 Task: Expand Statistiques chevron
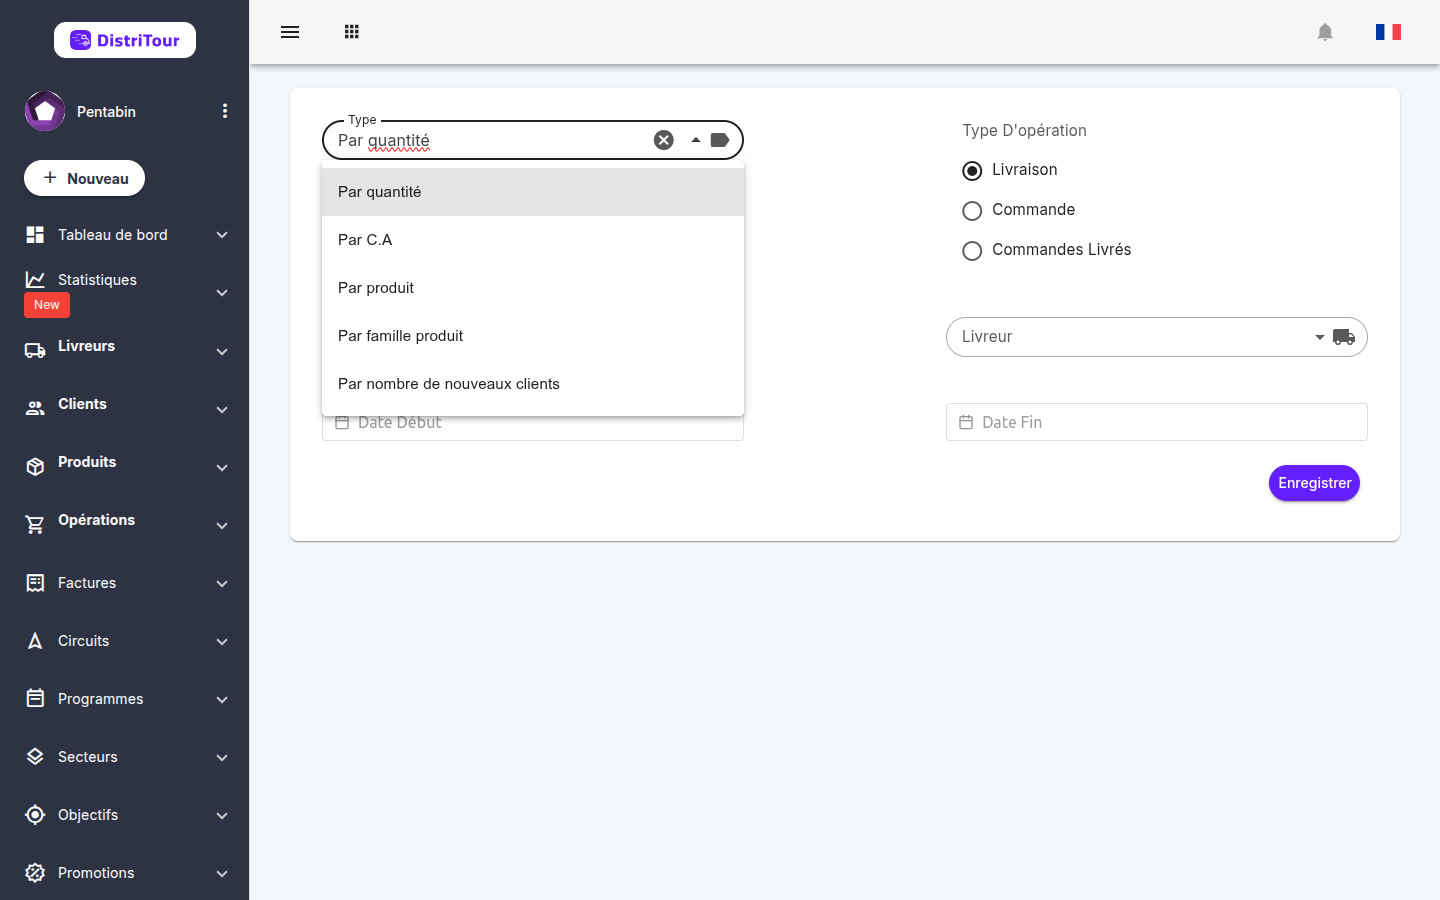(x=222, y=293)
